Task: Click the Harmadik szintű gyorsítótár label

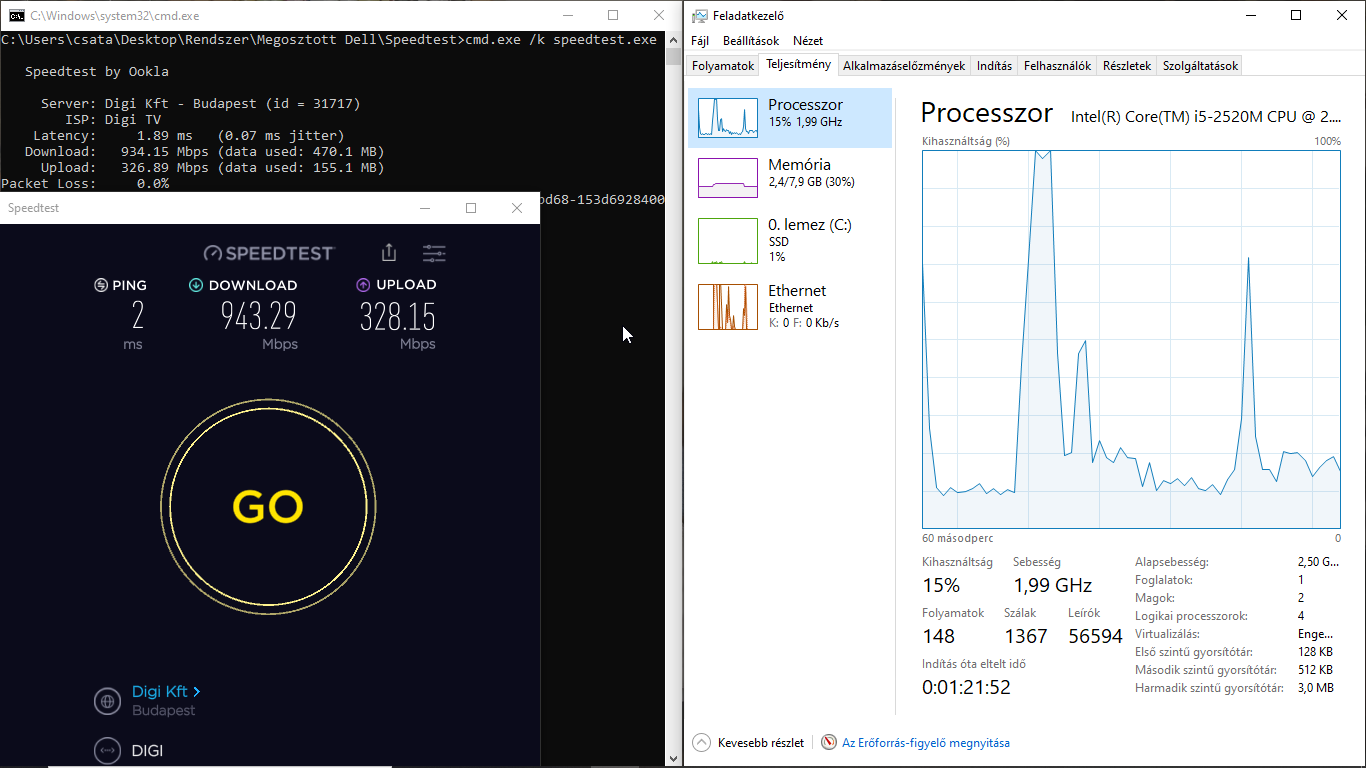Action: coord(1209,688)
